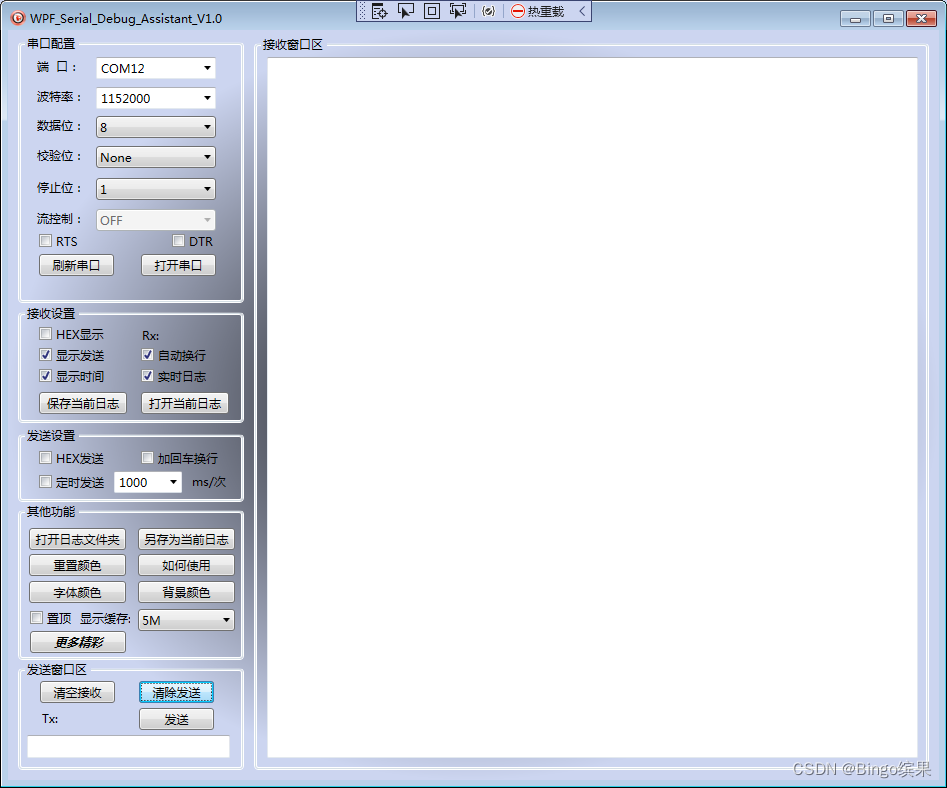The width and height of the screenshot is (947, 788).
Task: Enable the RTS checkbox
Action: pyautogui.click(x=46, y=241)
